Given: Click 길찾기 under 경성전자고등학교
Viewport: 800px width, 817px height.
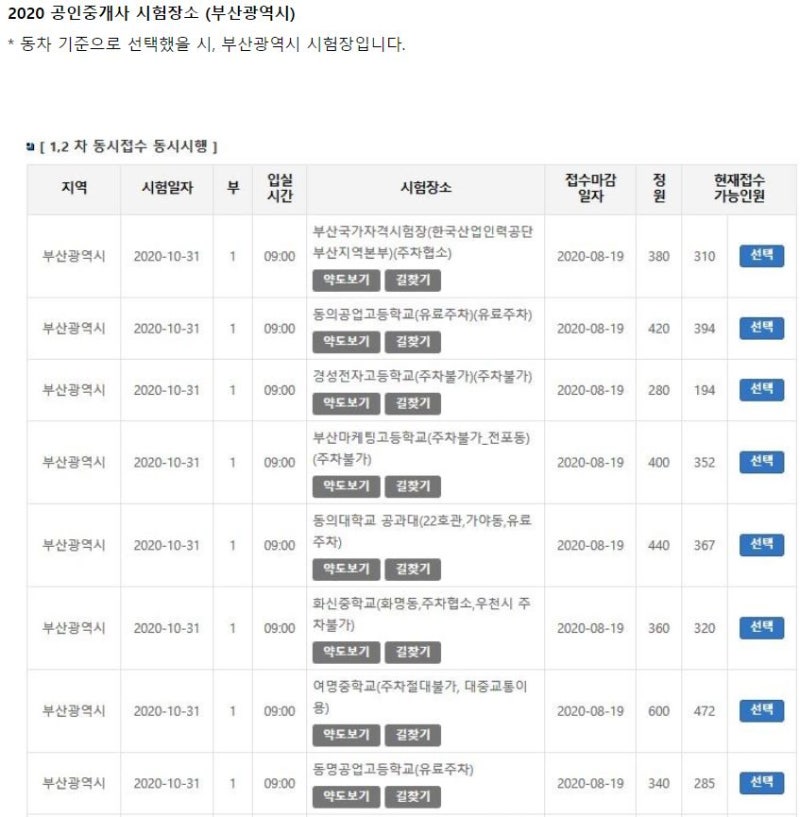Looking at the screenshot, I should (x=413, y=404).
